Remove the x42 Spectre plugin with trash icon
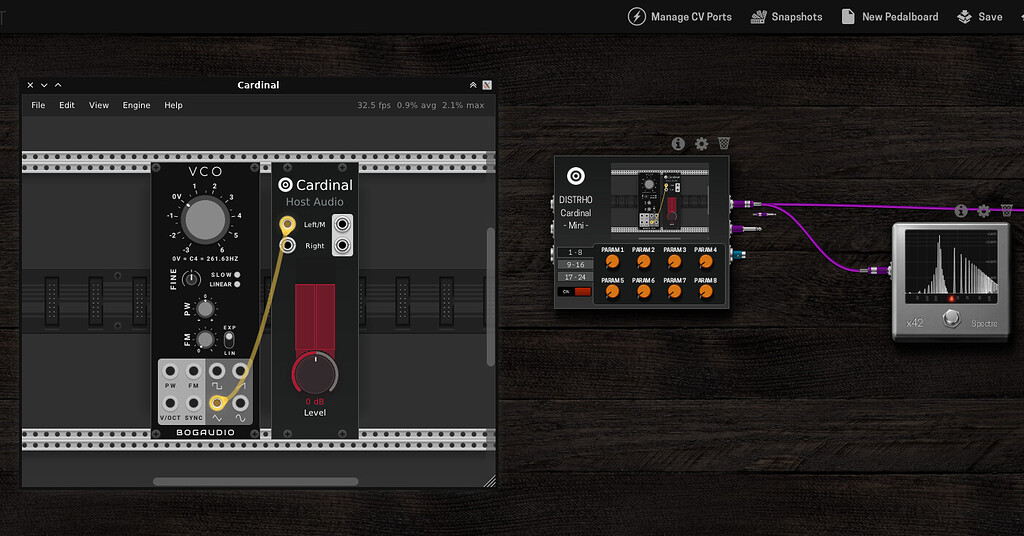The height and width of the screenshot is (536, 1024). point(1006,211)
